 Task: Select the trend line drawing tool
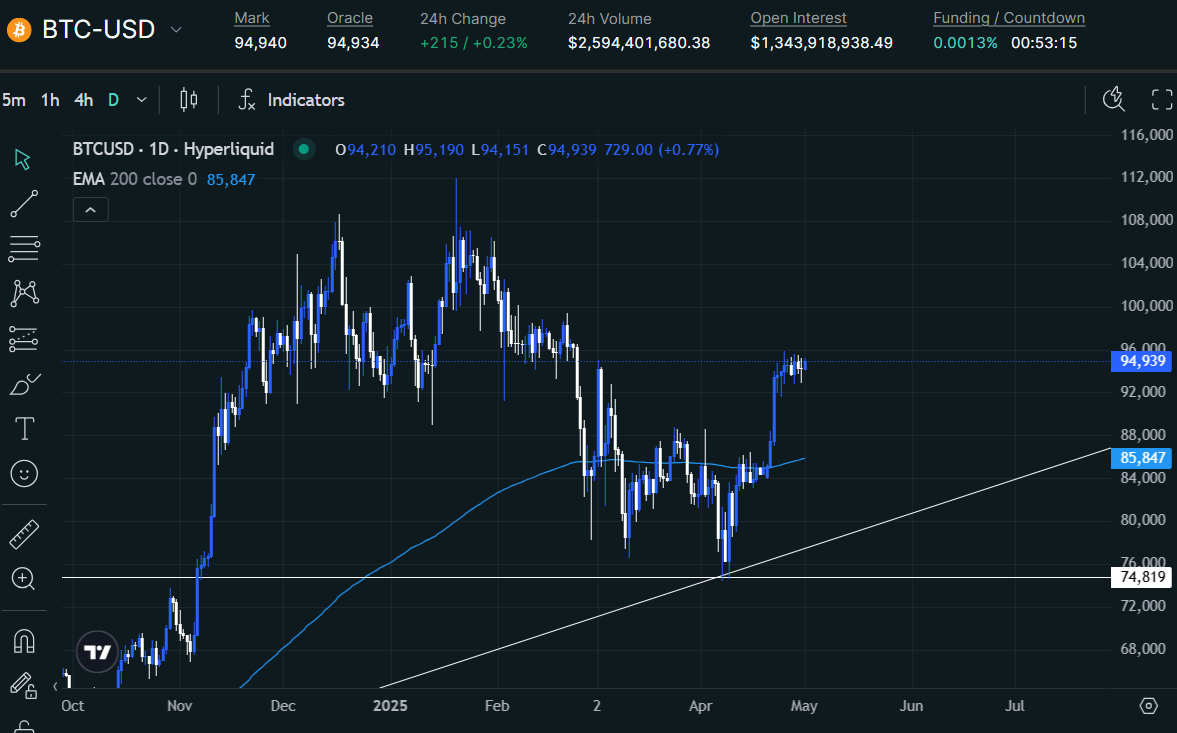[23, 204]
